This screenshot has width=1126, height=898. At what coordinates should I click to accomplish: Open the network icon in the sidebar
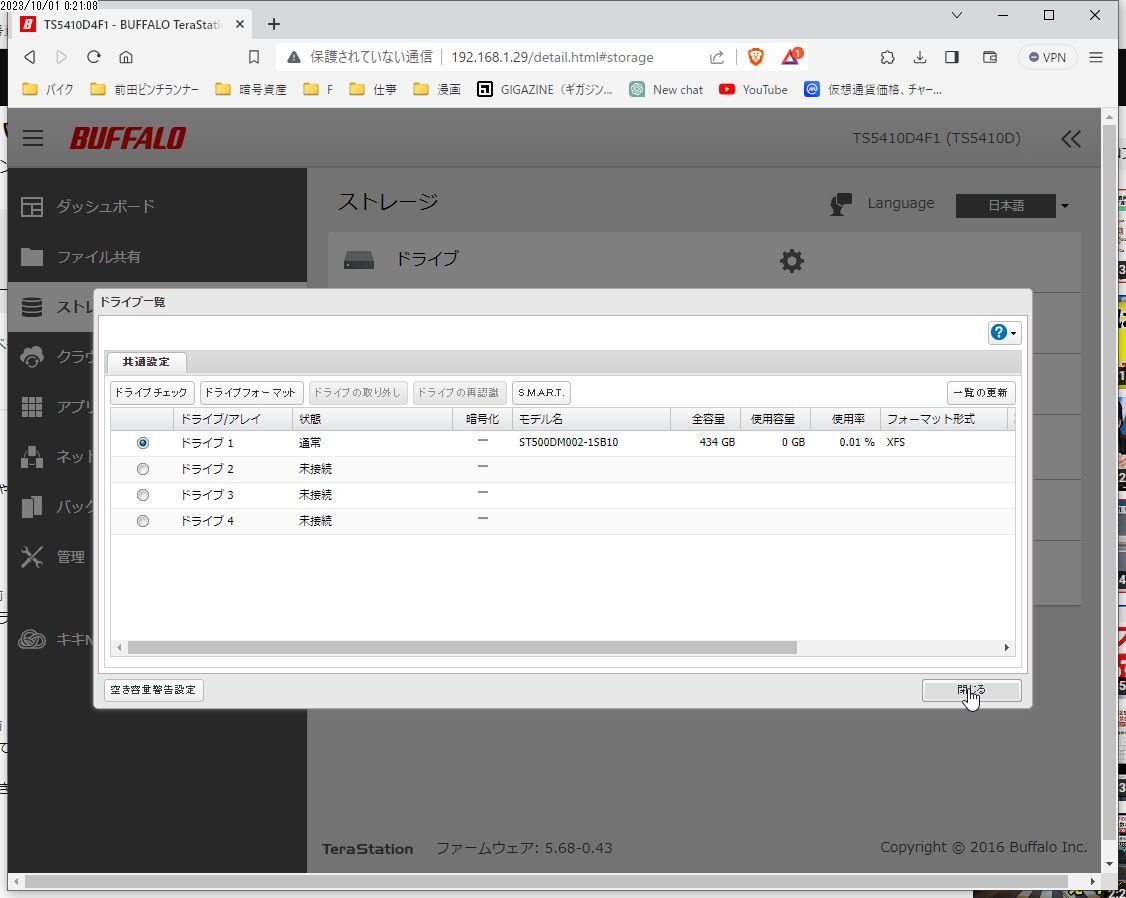32,457
